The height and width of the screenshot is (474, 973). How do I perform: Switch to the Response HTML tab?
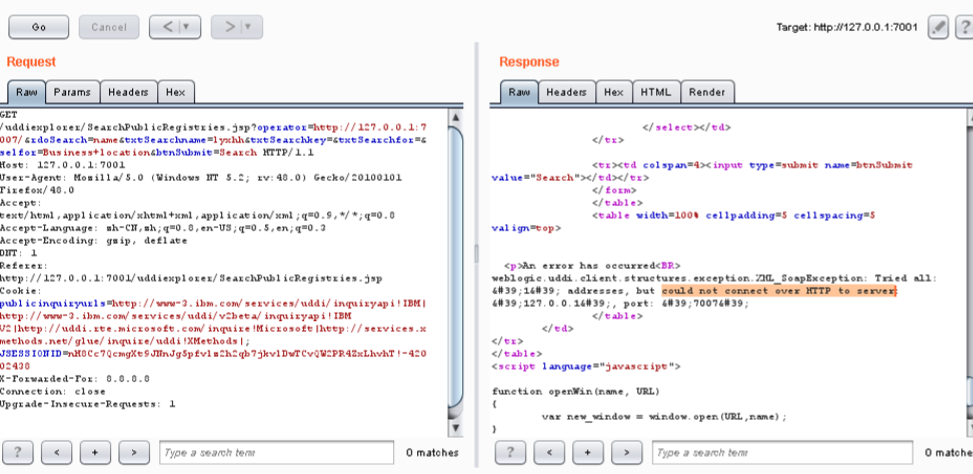[656, 92]
